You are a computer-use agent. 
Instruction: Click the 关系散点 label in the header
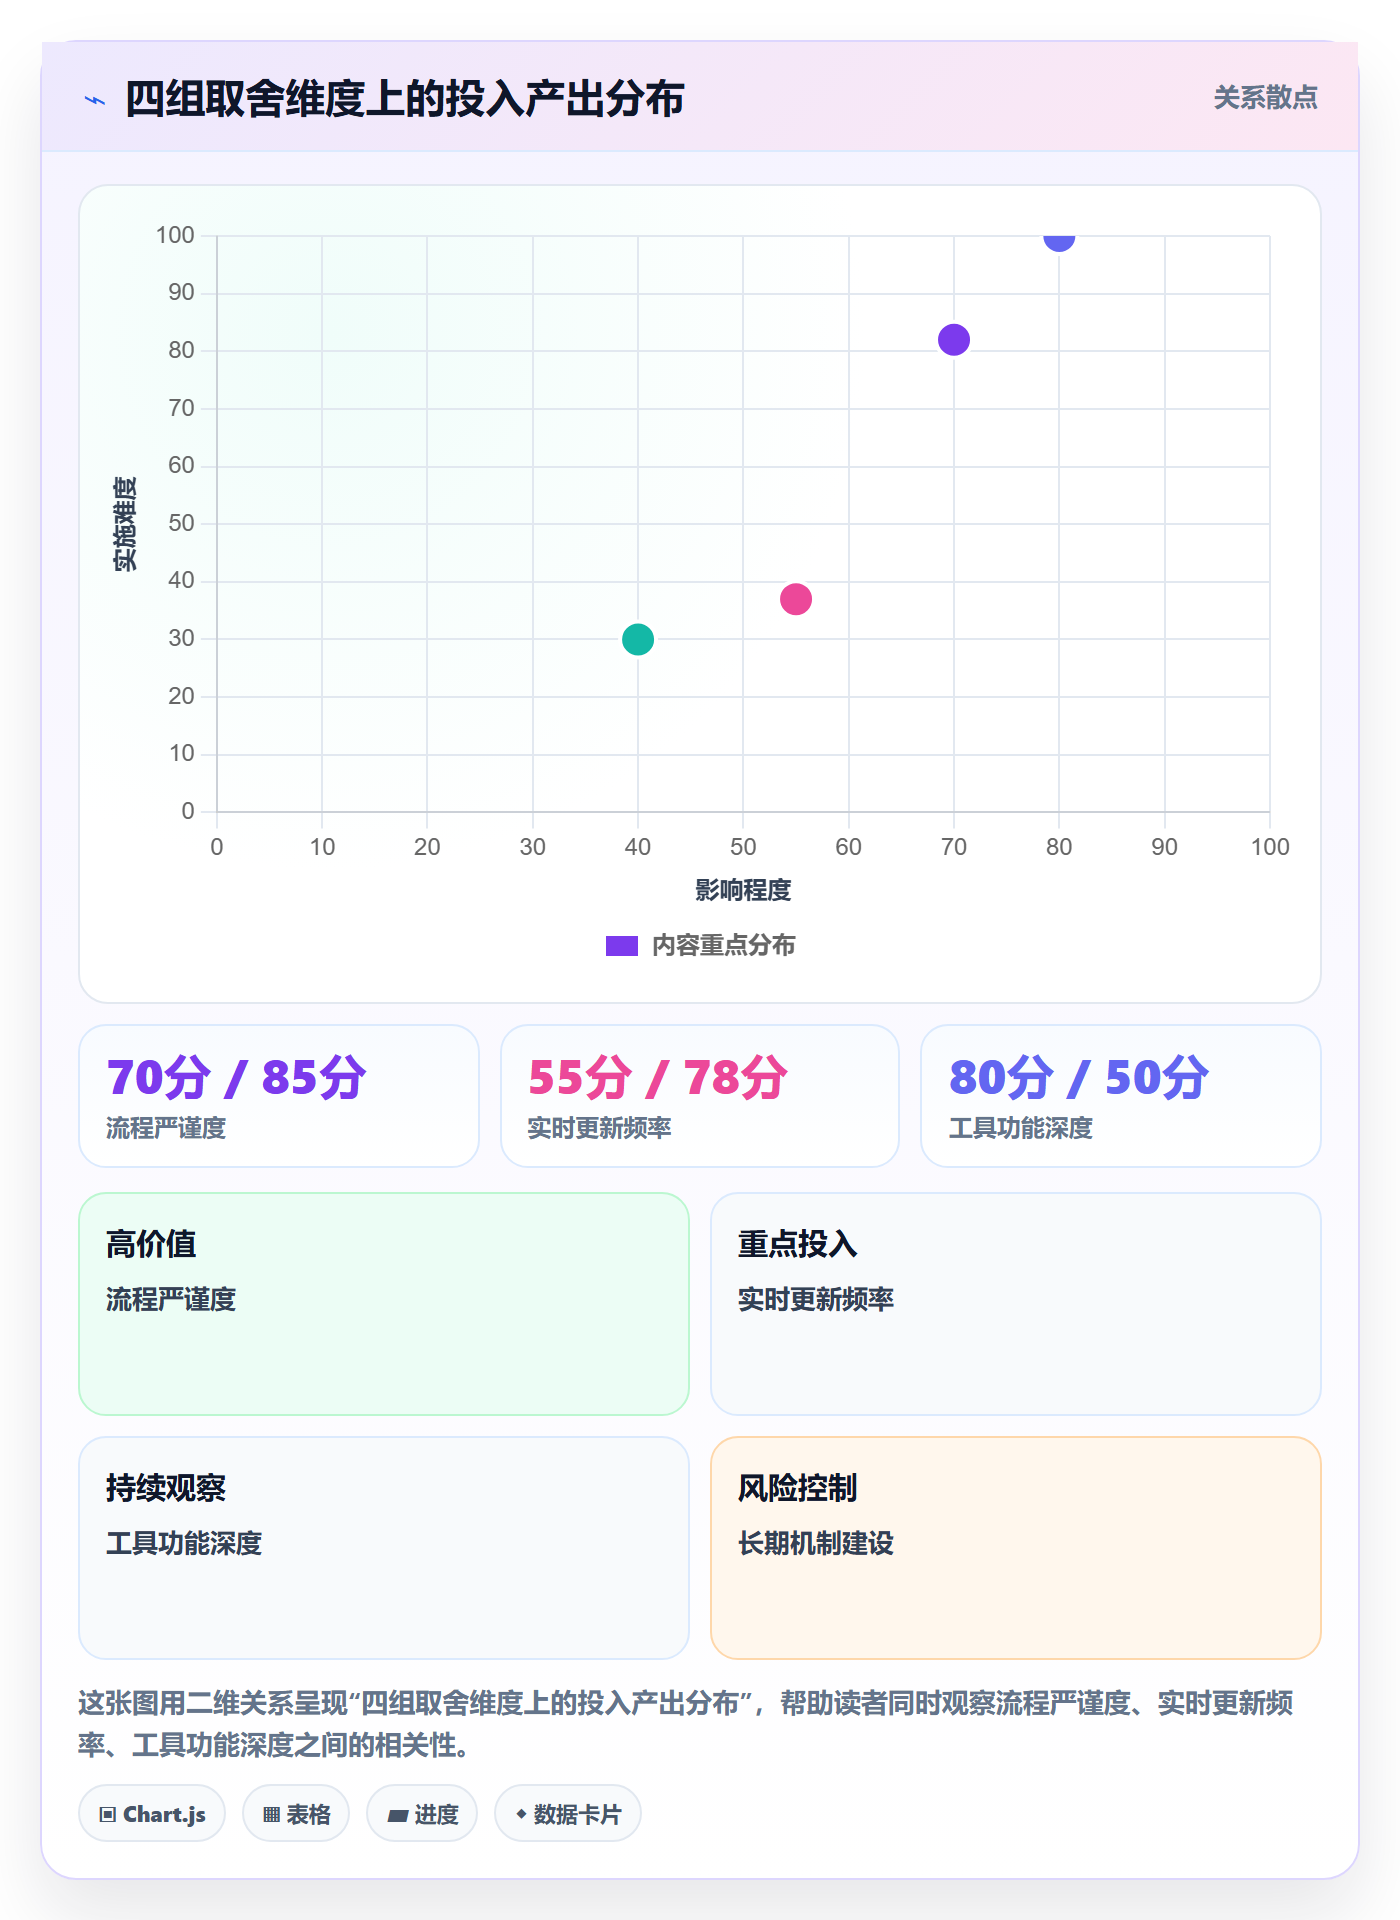pos(1265,98)
